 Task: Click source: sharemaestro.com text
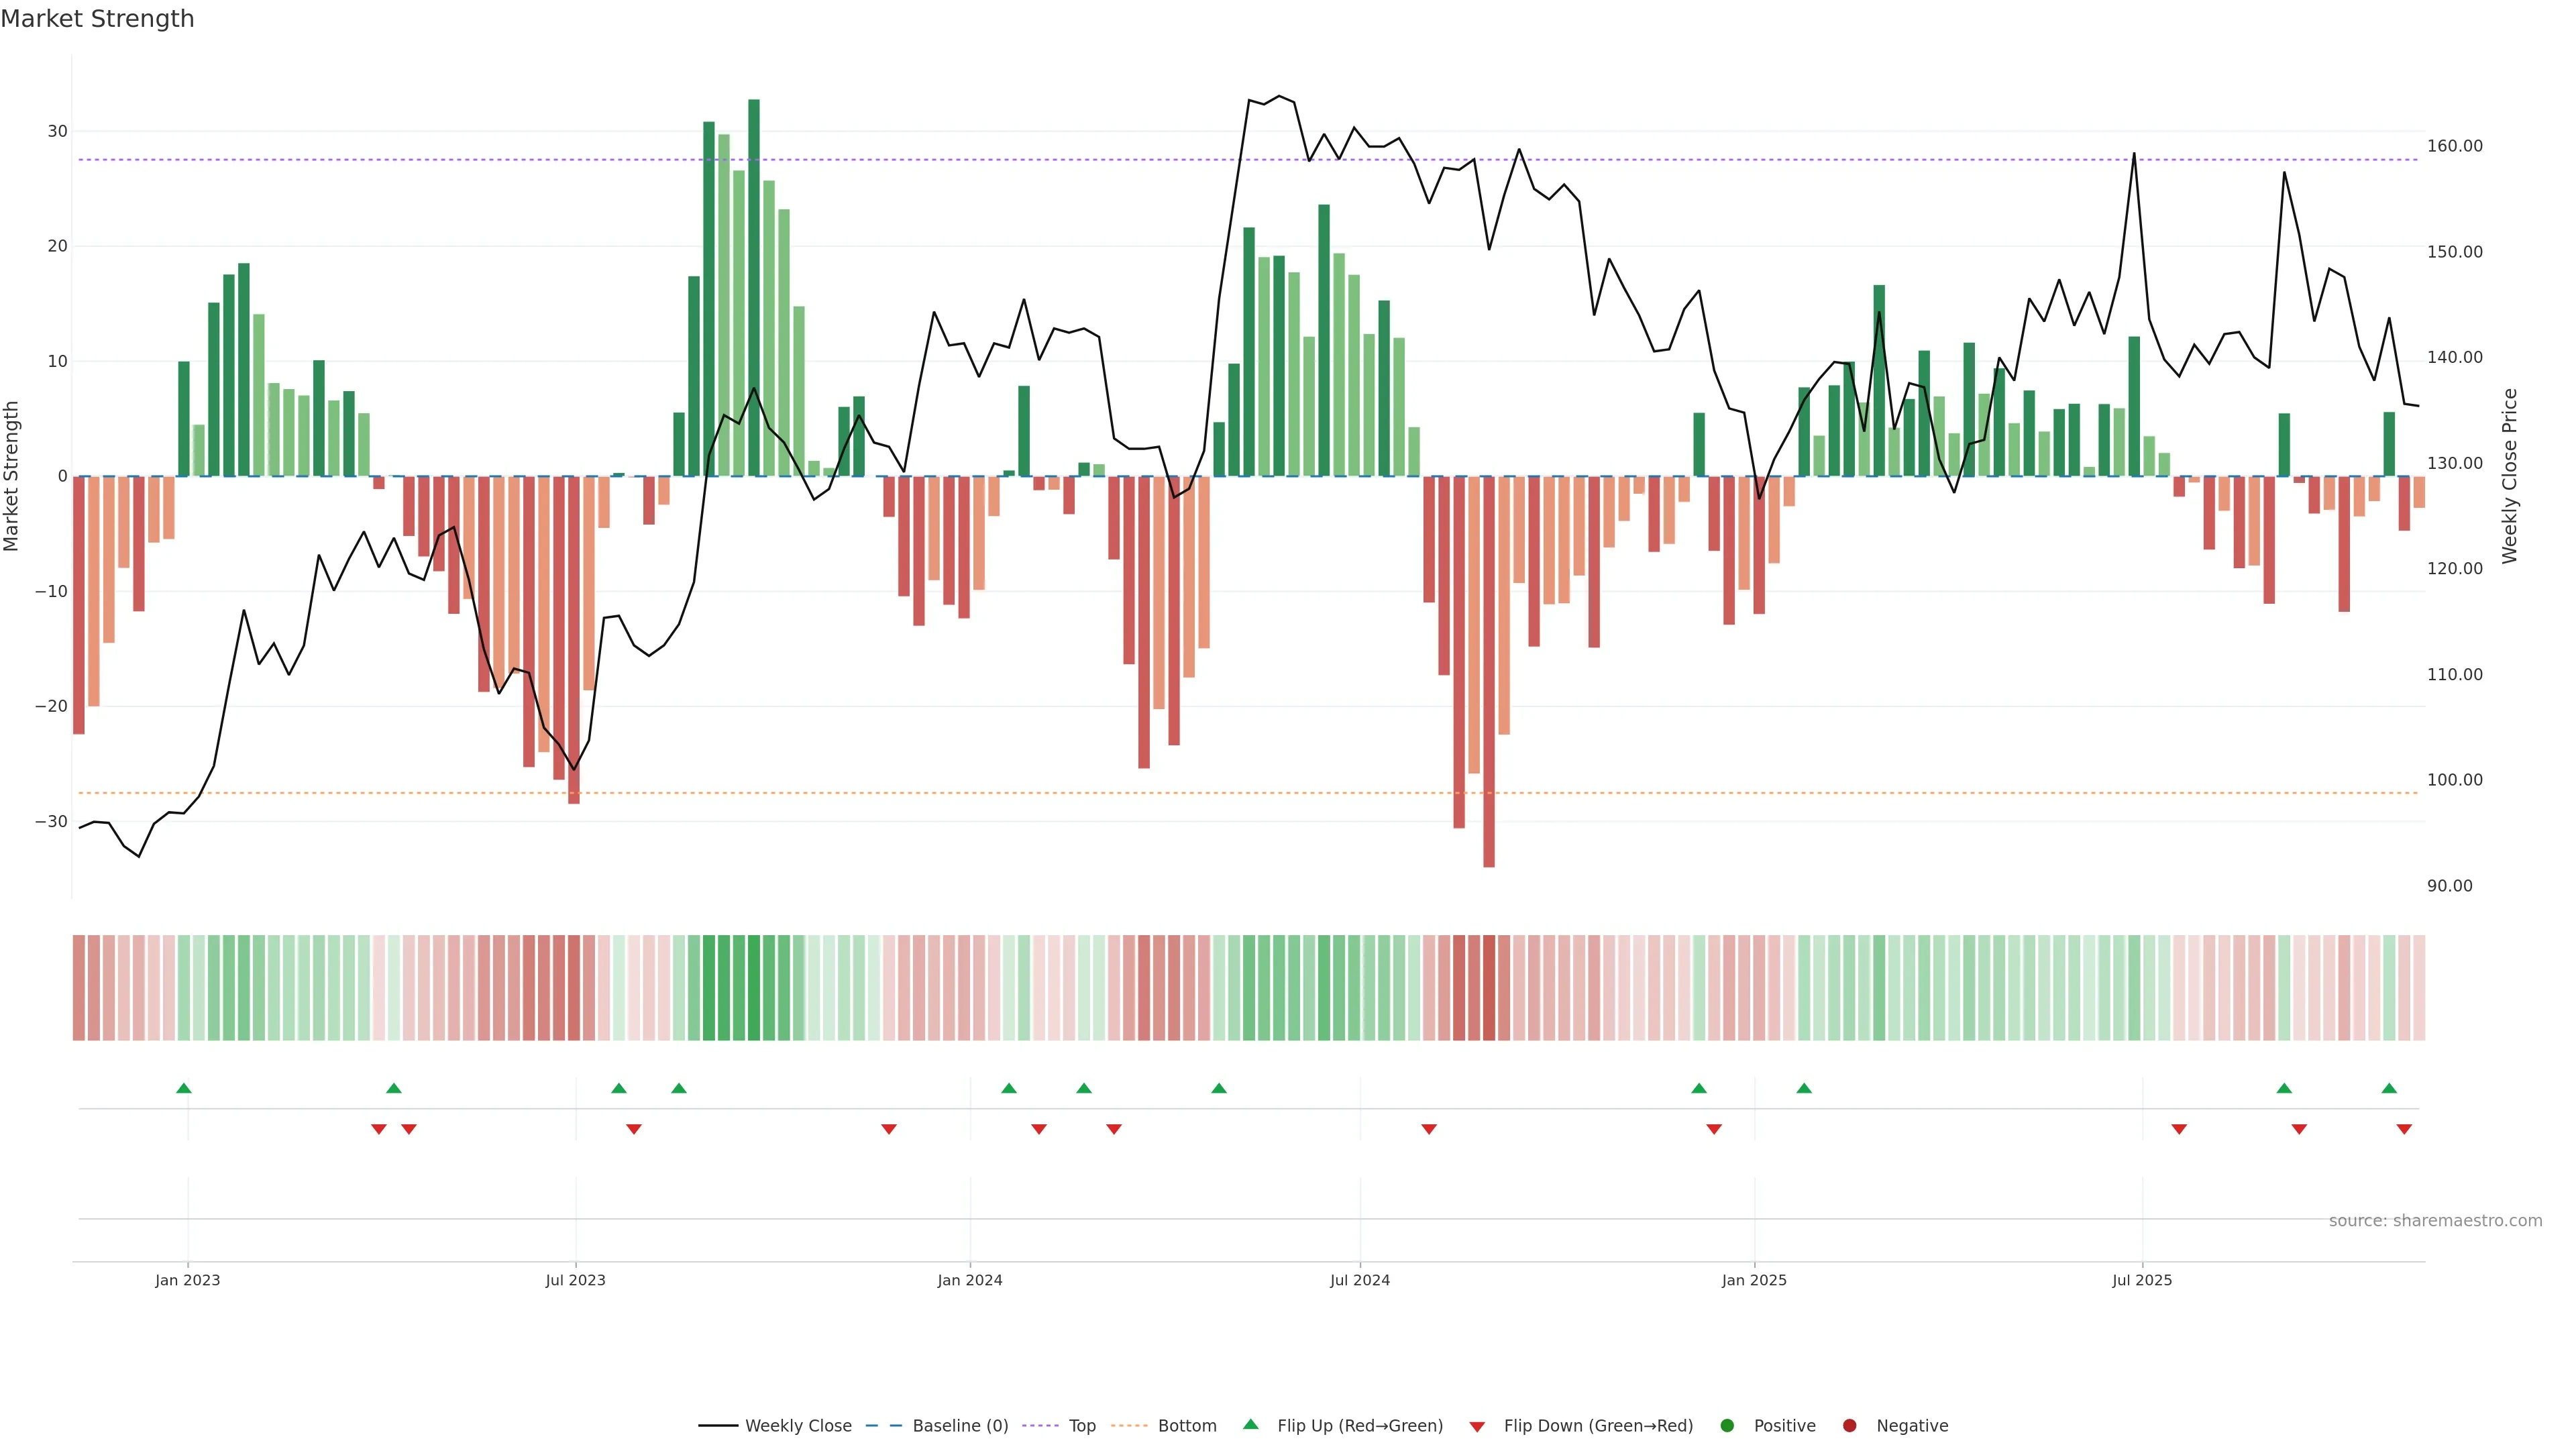(2435, 1220)
